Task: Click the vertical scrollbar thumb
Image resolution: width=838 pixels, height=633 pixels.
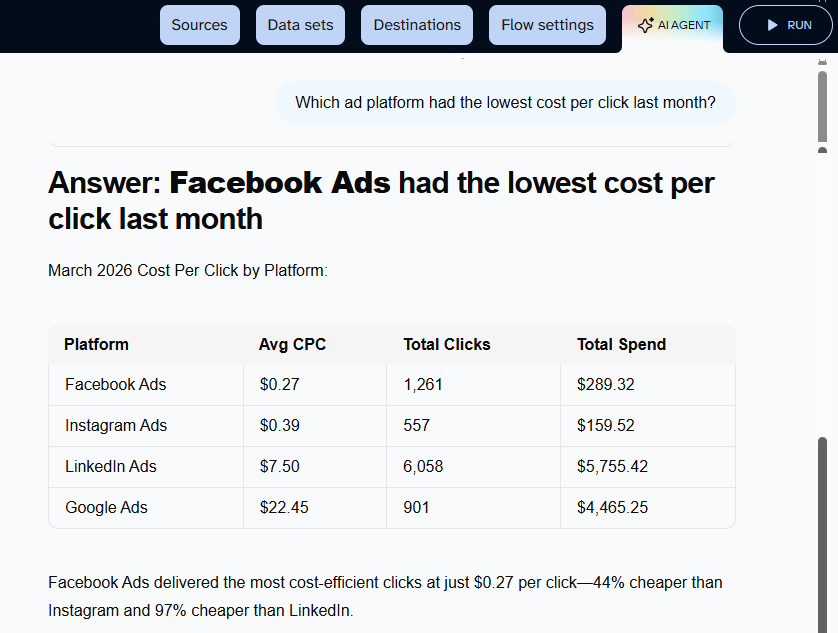Action: click(822, 530)
